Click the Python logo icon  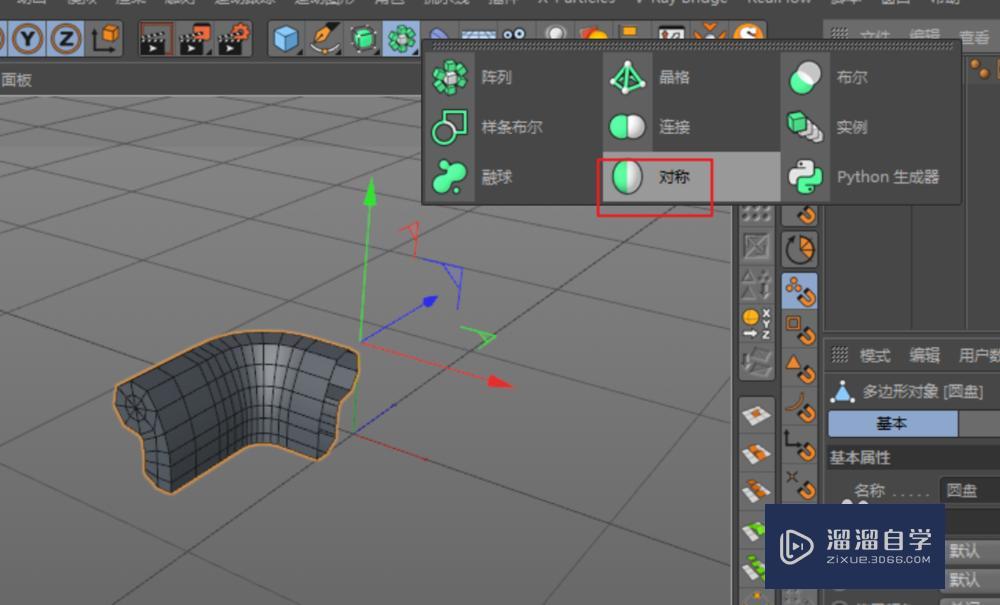click(805, 177)
